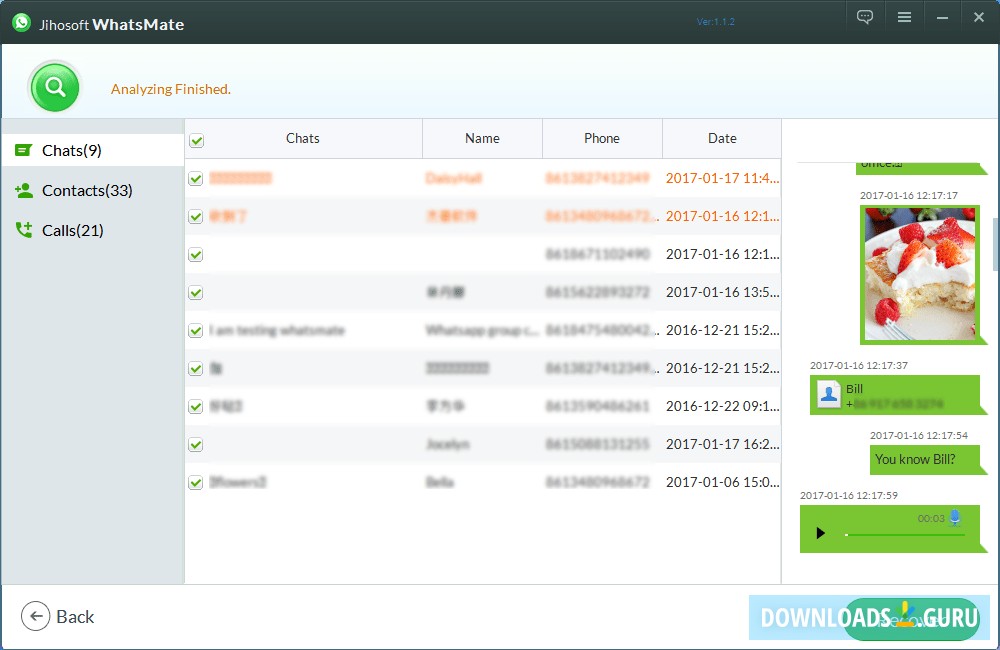This screenshot has width=1000, height=650.
Task: Click the blue contact card icon in Bill's message
Action: tap(828, 394)
